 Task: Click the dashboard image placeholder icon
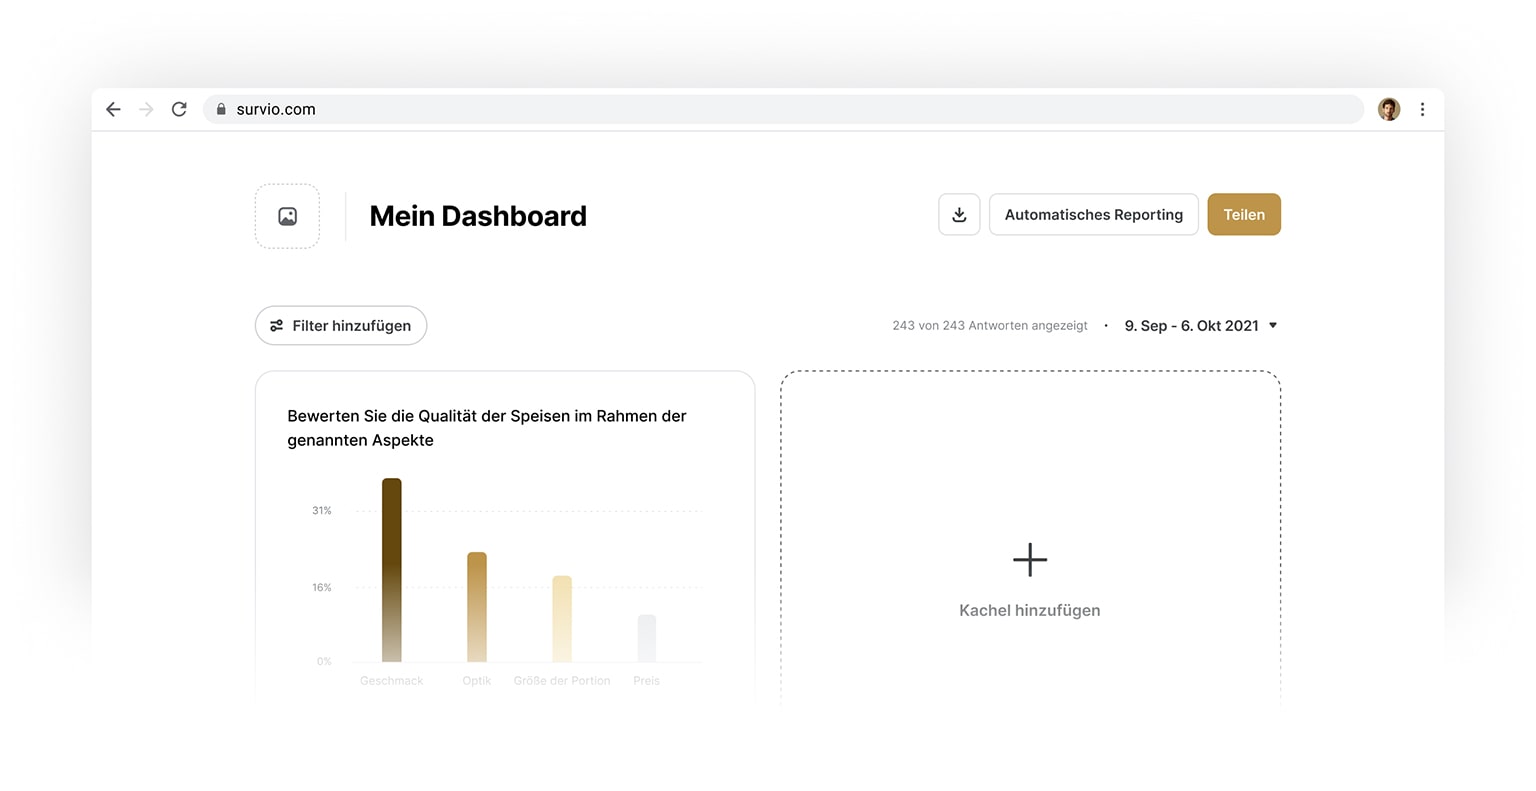[x=287, y=215]
